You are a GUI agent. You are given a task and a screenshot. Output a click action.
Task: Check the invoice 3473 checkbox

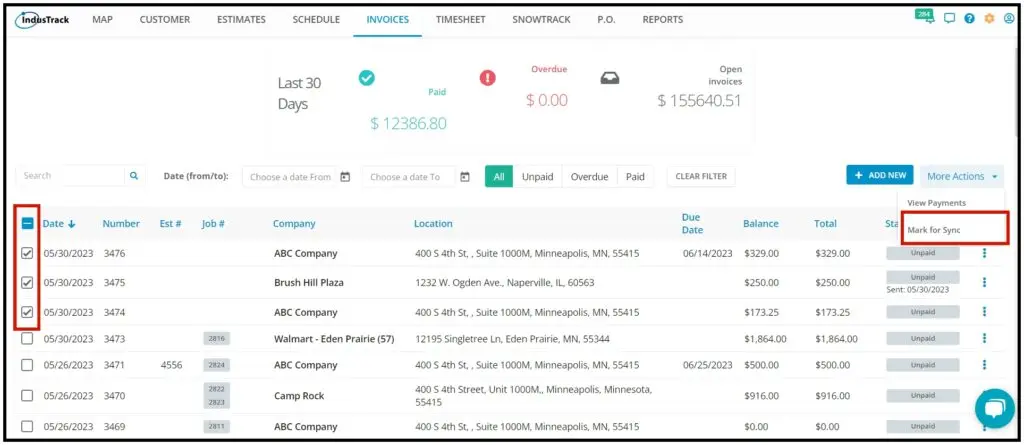click(27, 338)
